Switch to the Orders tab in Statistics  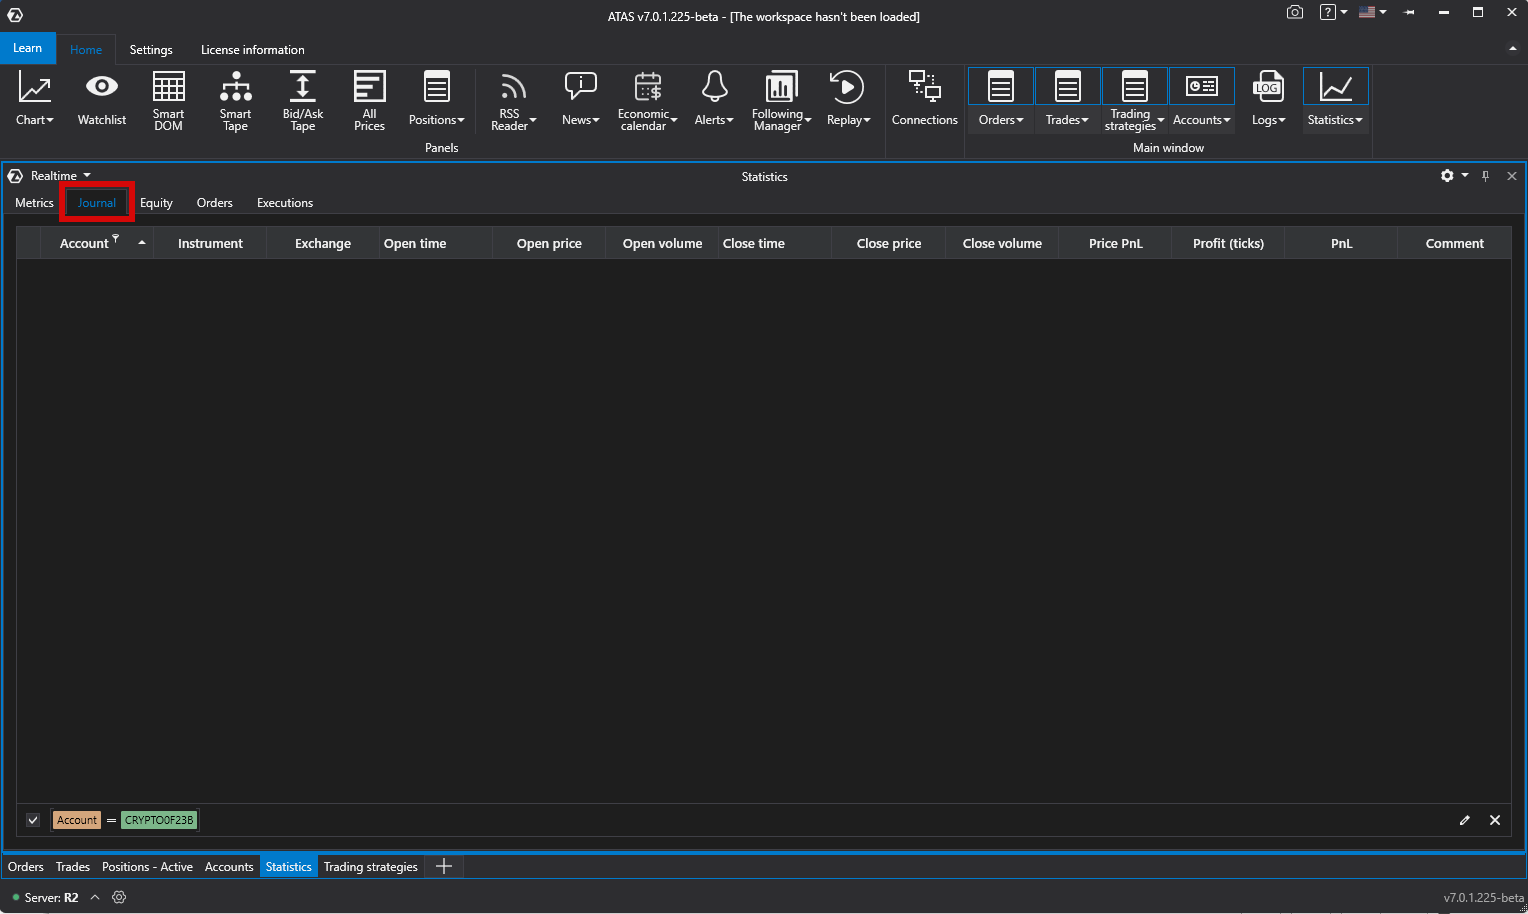(215, 203)
